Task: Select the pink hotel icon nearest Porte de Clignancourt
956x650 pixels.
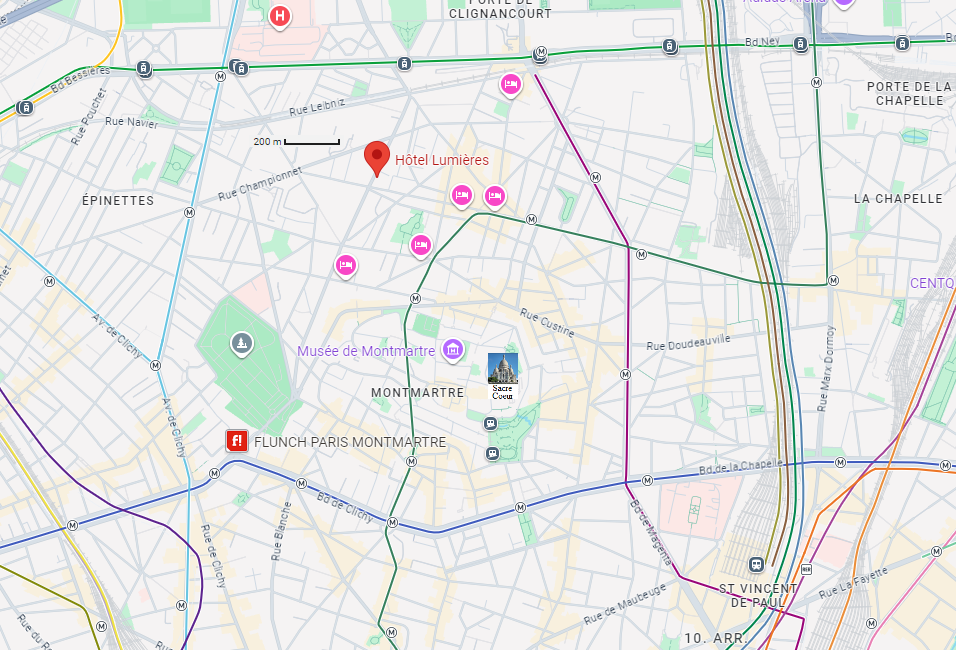Action: 510,84
